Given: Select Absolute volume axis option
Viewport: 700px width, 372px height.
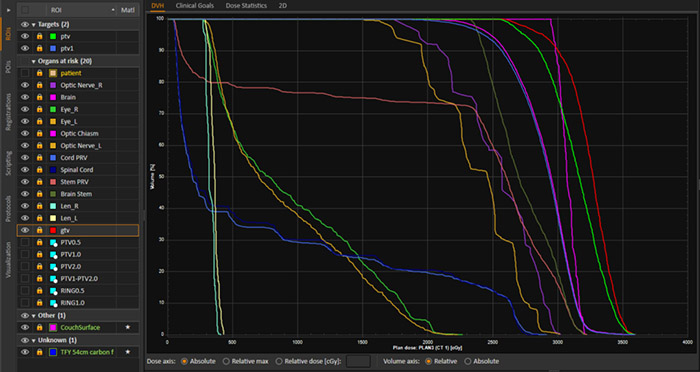Looking at the screenshot, I should pos(468,361).
